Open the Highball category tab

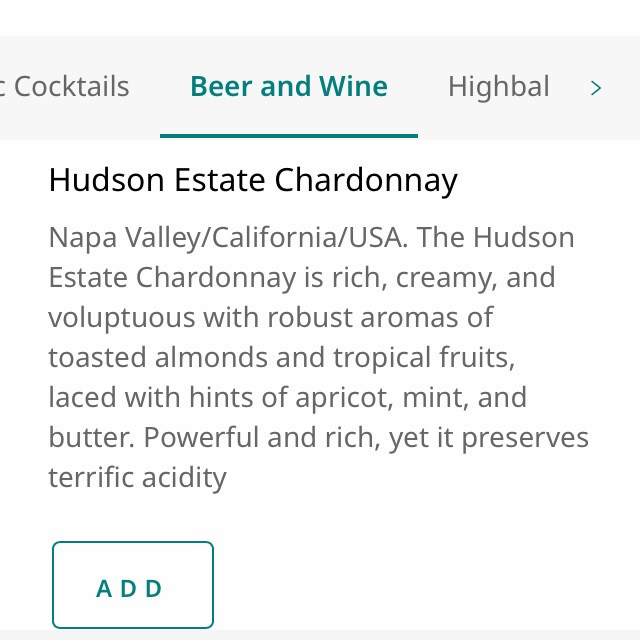(x=498, y=87)
